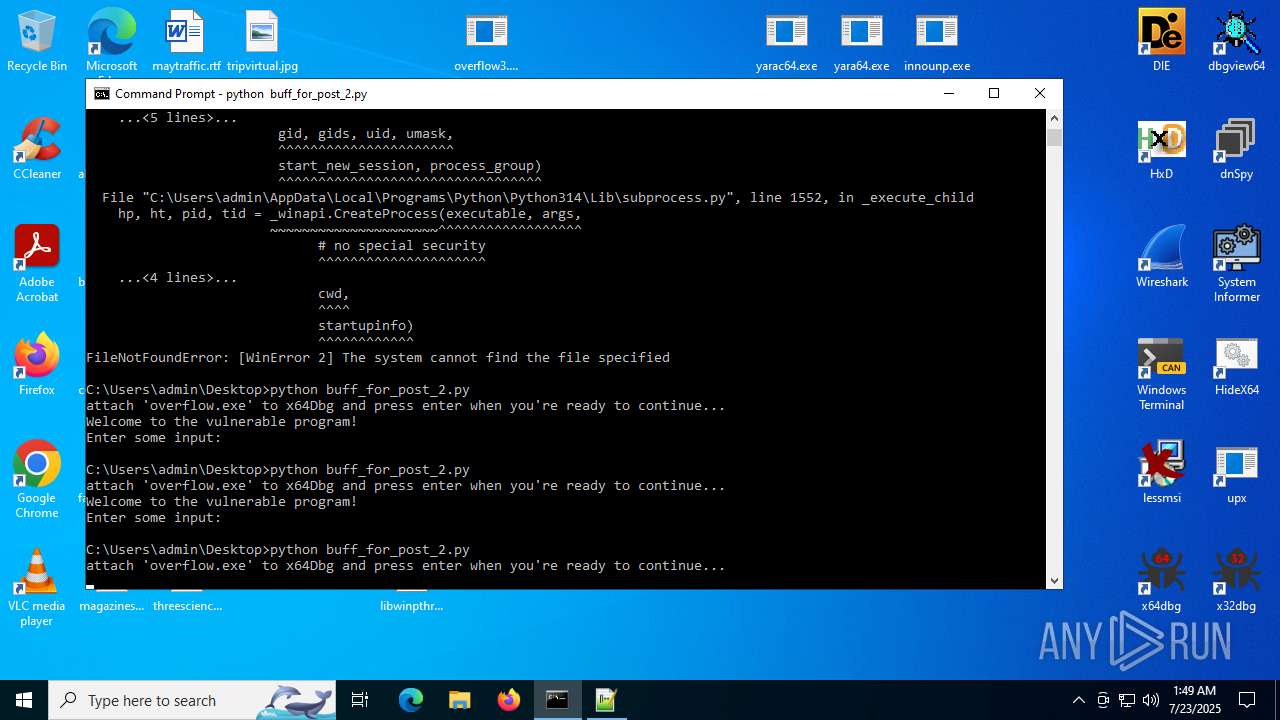This screenshot has width=1280, height=720.
Task: Open tripvirtual.jpg image file
Action: coord(262,41)
